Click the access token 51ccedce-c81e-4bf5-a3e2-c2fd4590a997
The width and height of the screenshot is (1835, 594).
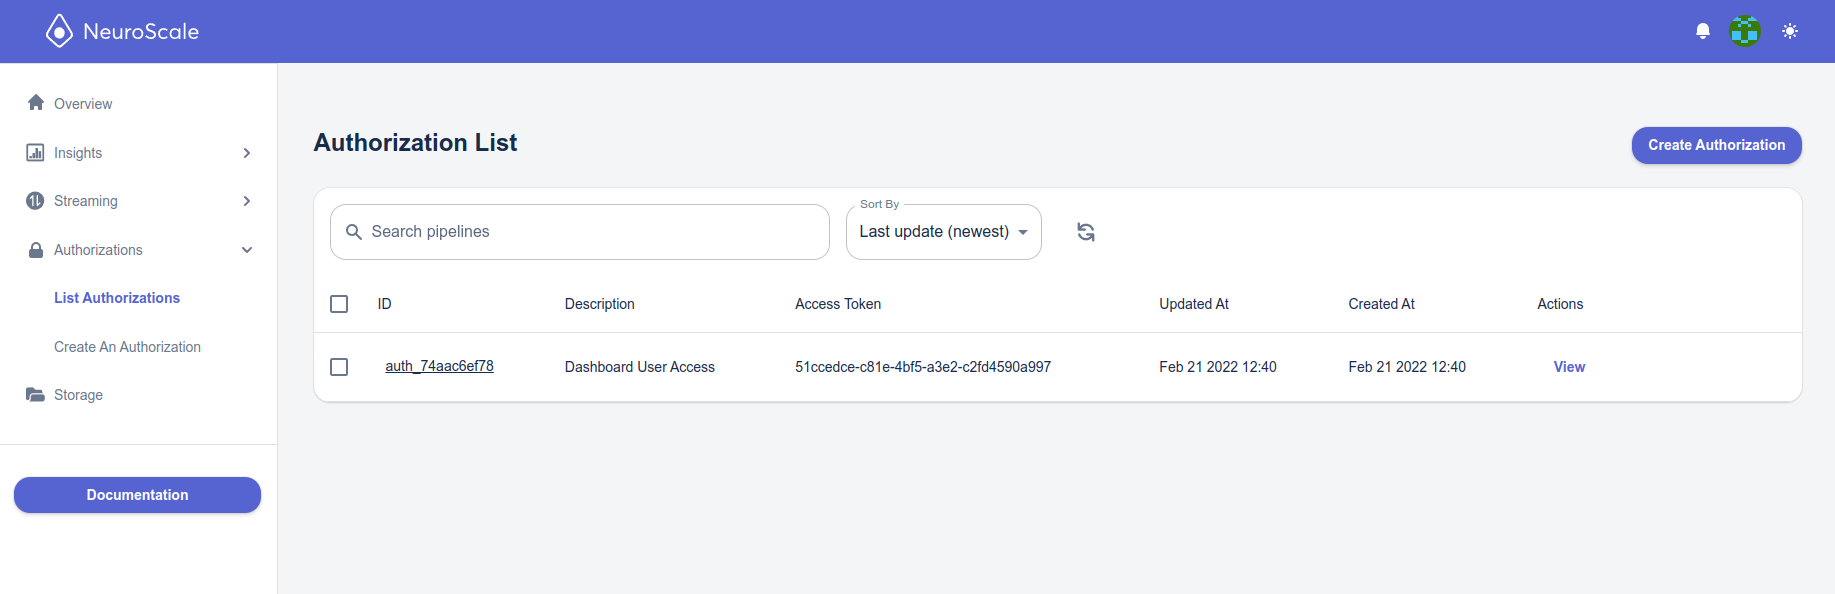point(923,367)
